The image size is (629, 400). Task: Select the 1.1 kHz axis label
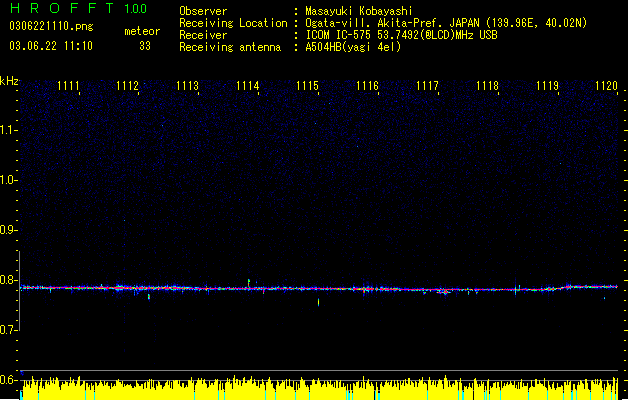tap(9, 130)
